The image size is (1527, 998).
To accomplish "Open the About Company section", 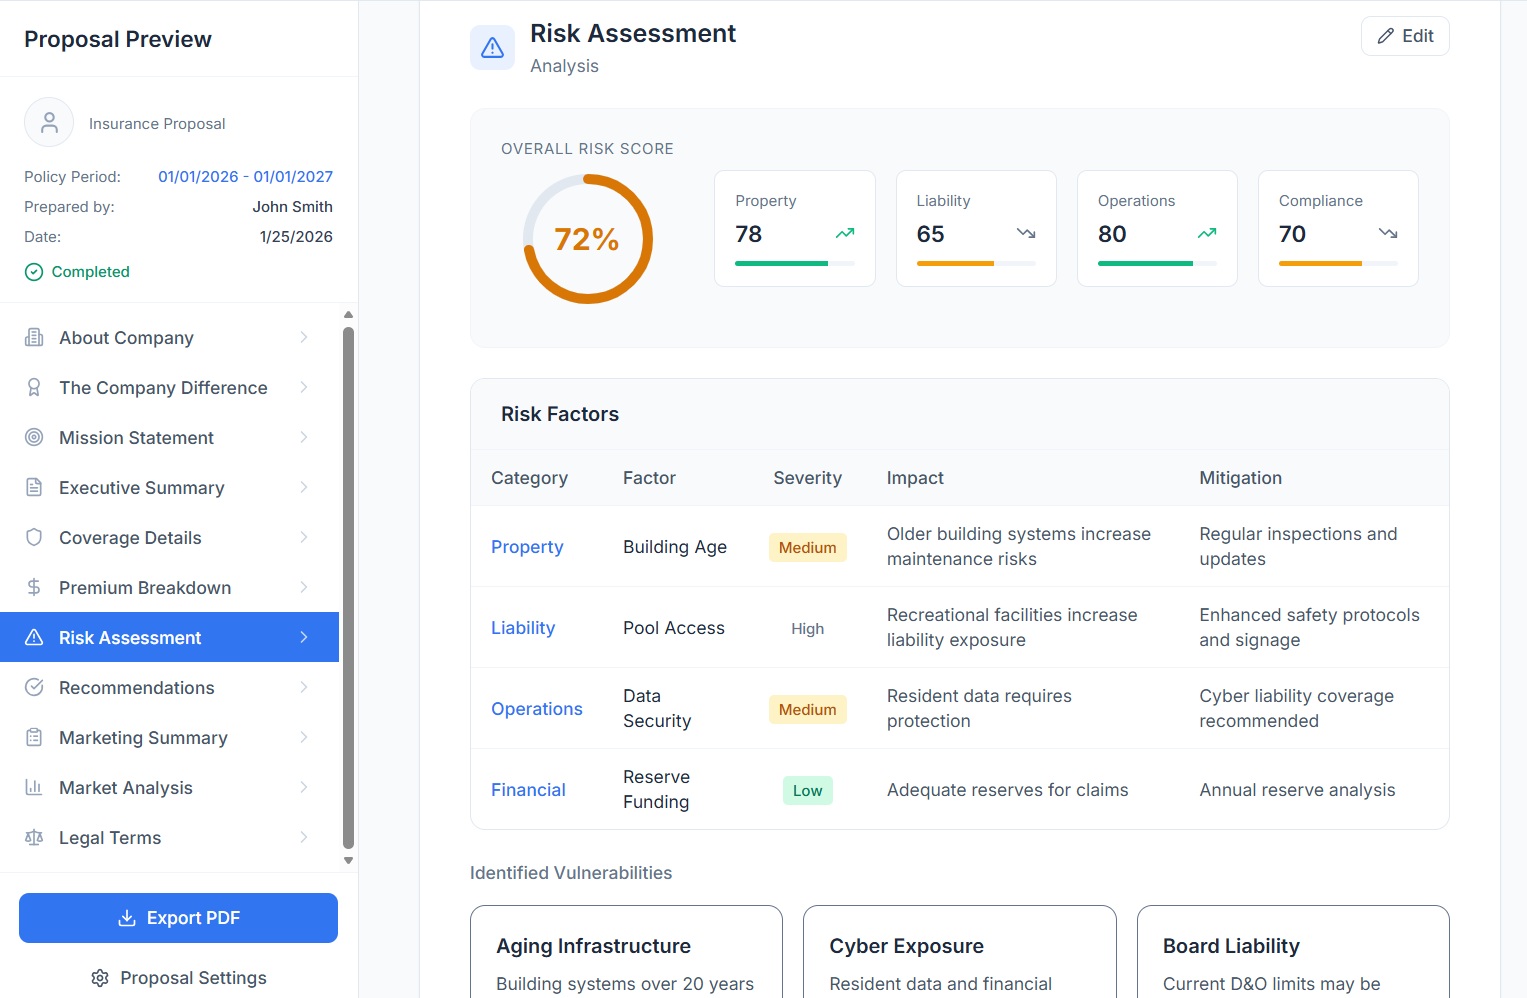I will (169, 337).
